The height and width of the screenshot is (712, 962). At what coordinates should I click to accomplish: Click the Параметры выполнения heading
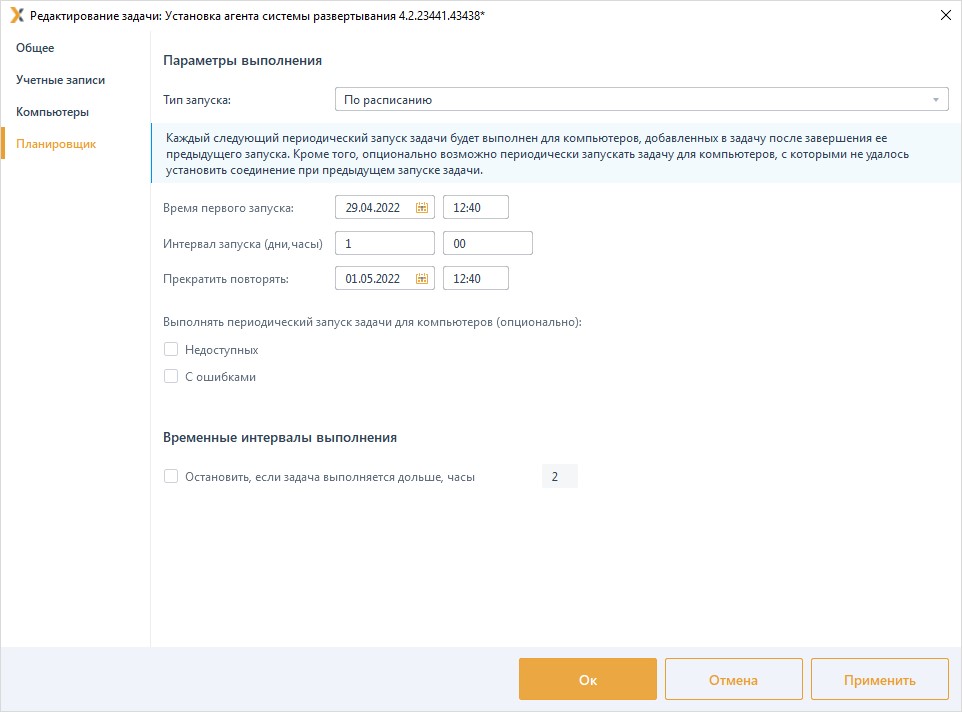tap(242, 61)
